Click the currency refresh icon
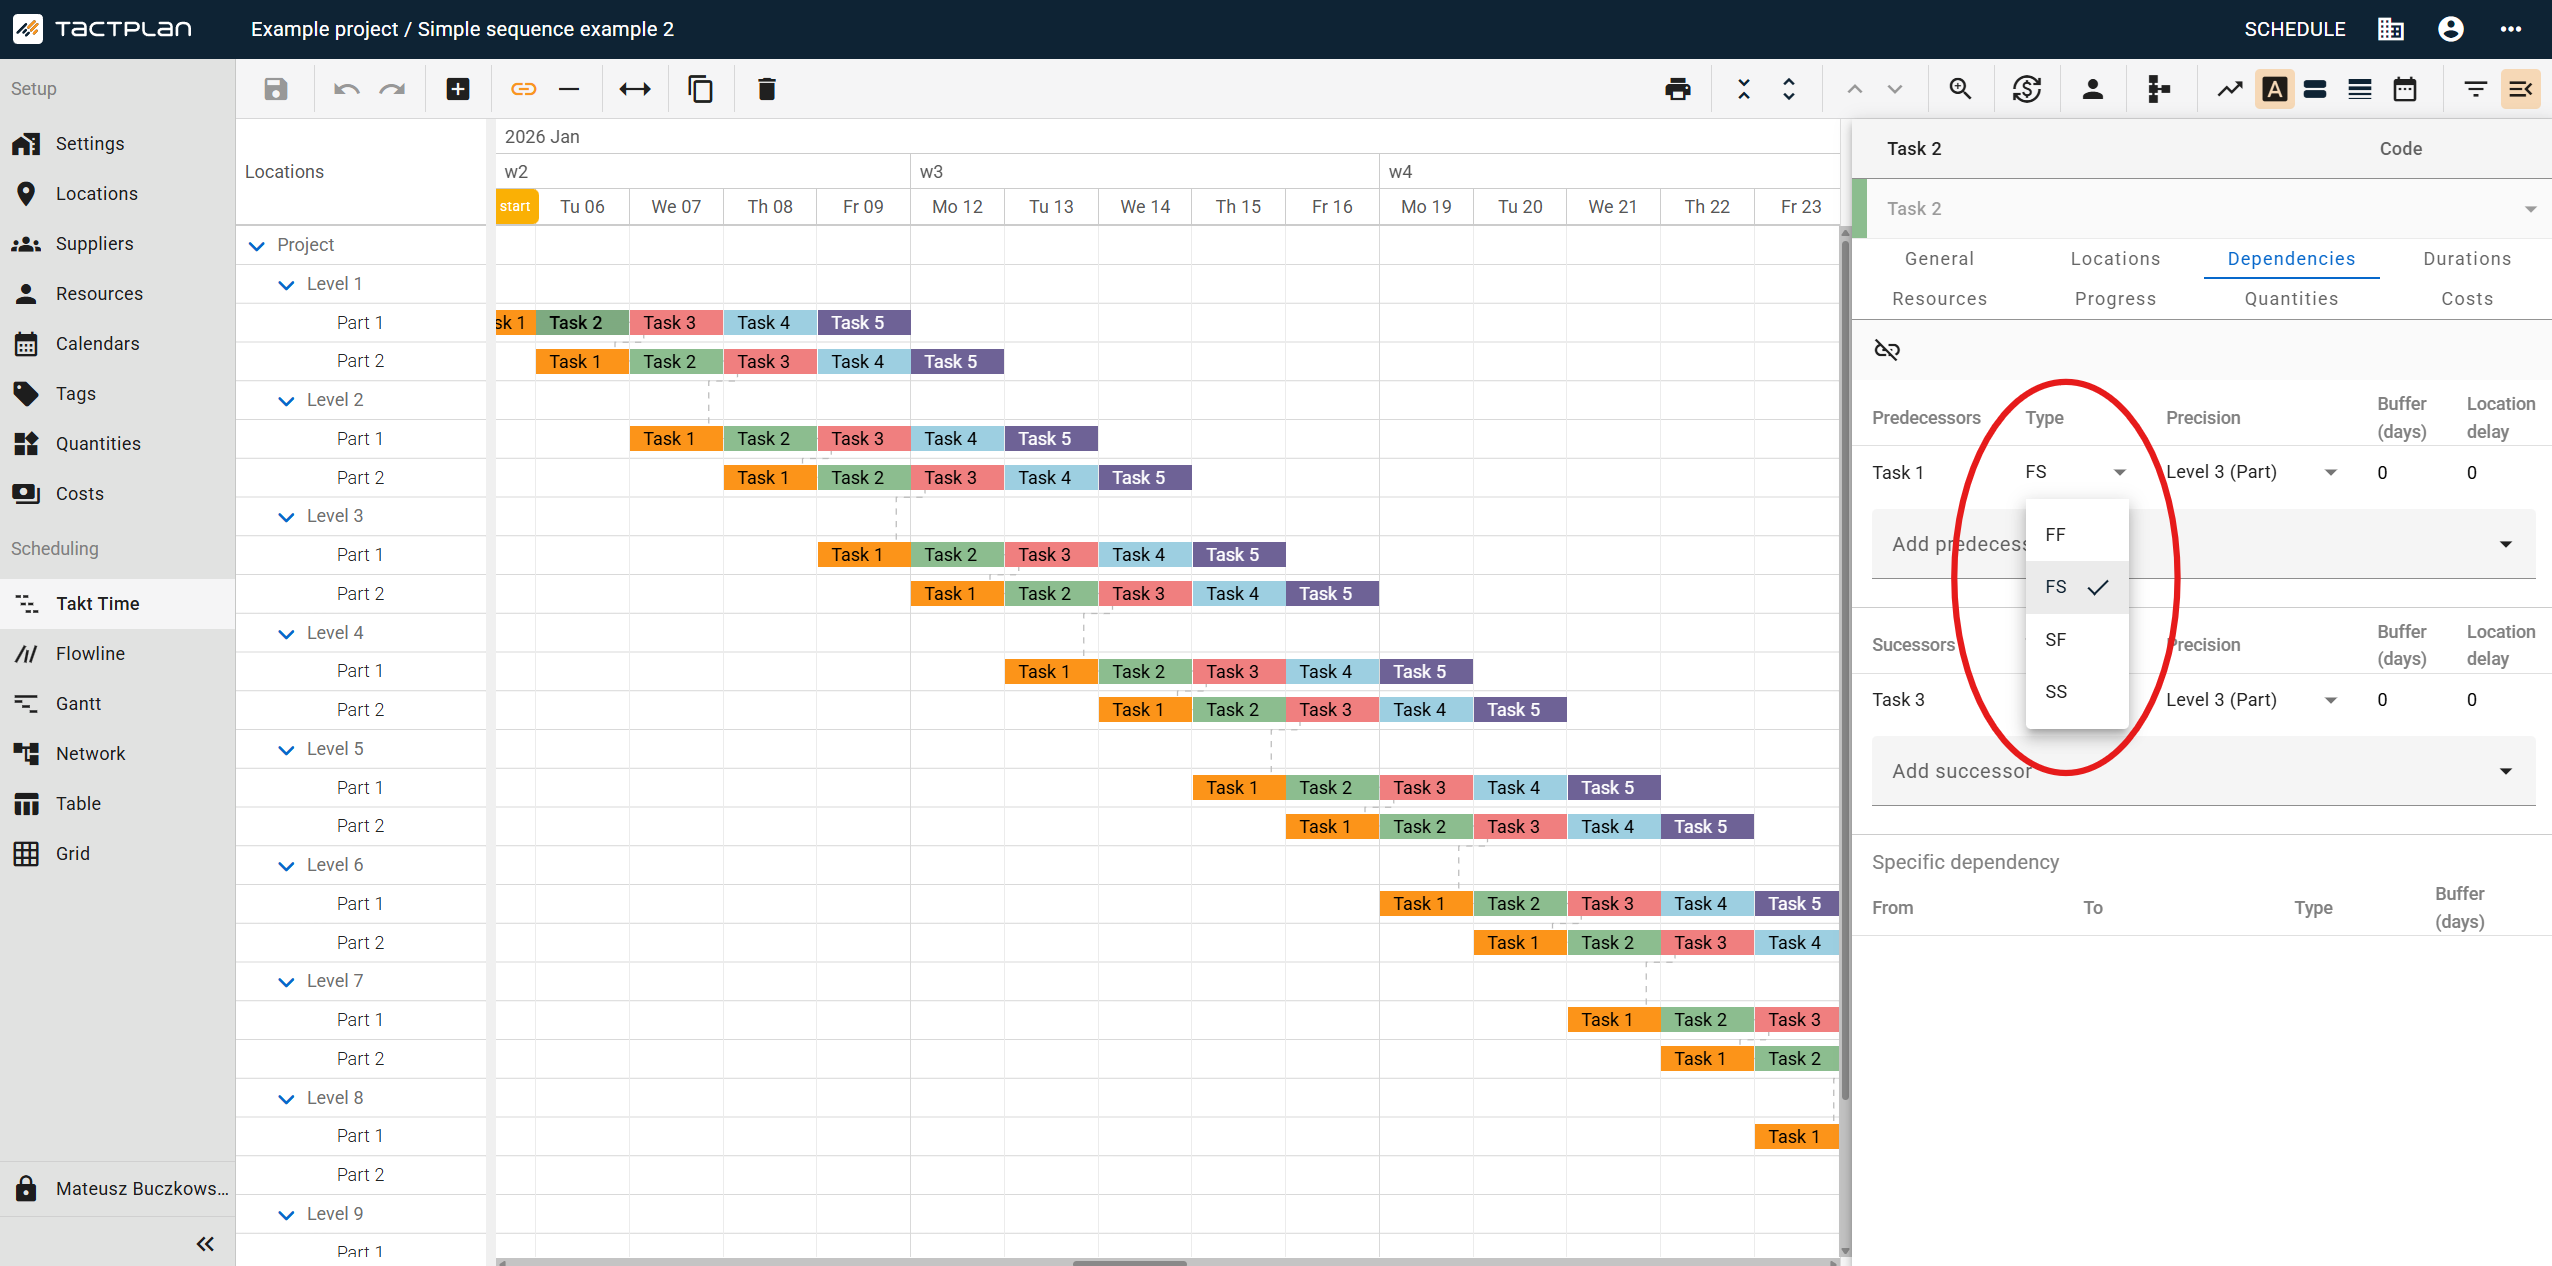 click(x=2027, y=89)
